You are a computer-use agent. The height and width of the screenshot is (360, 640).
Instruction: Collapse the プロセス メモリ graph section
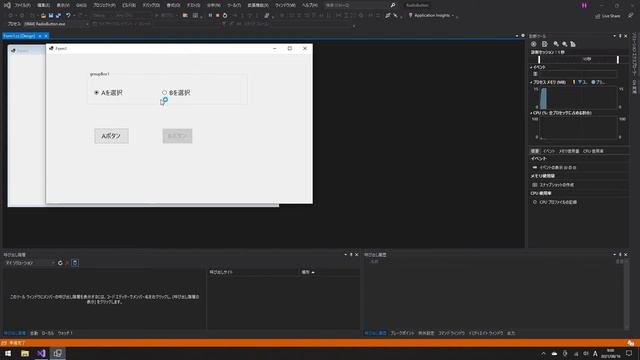[x=531, y=82]
